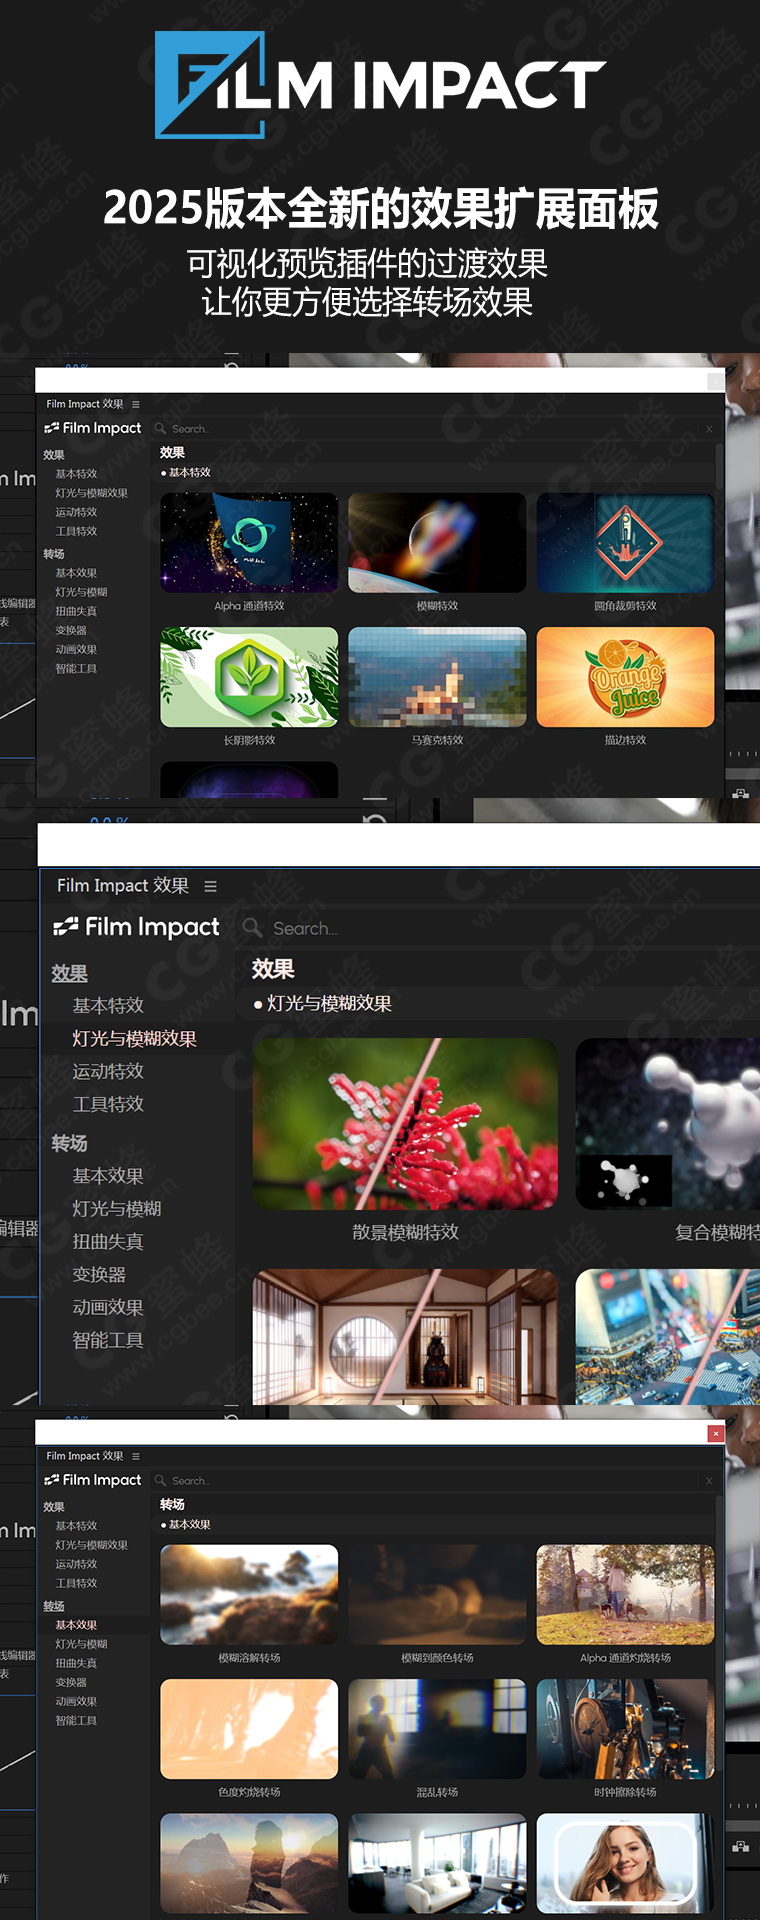Open the 效果 section header in the middle panel
This screenshot has width=760, height=1920.
pyautogui.click(x=70, y=973)
